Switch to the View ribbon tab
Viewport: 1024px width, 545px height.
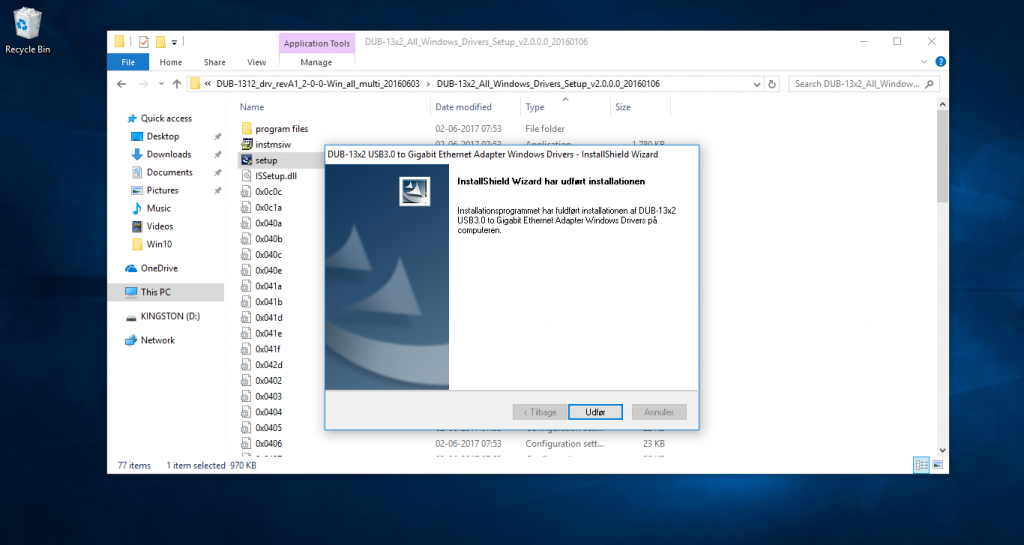(x=257, y=62)
